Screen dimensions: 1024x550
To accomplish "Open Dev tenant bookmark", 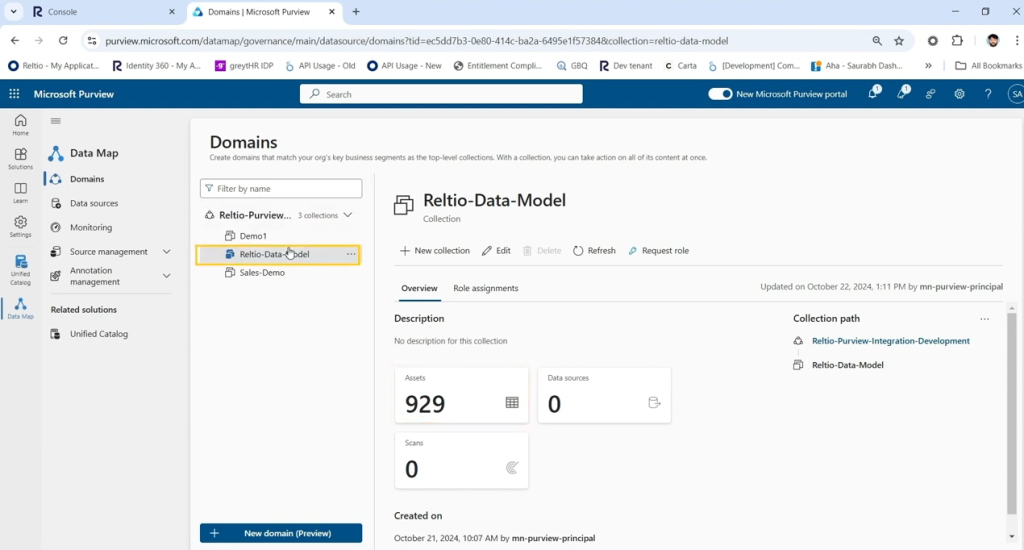I will click(x=626, y=65).
